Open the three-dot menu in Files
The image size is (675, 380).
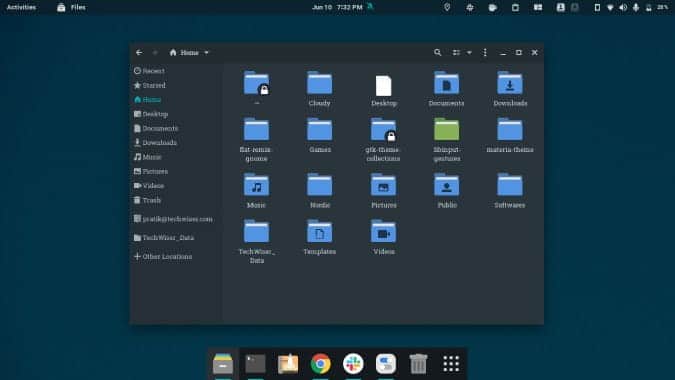click(485, 53)
